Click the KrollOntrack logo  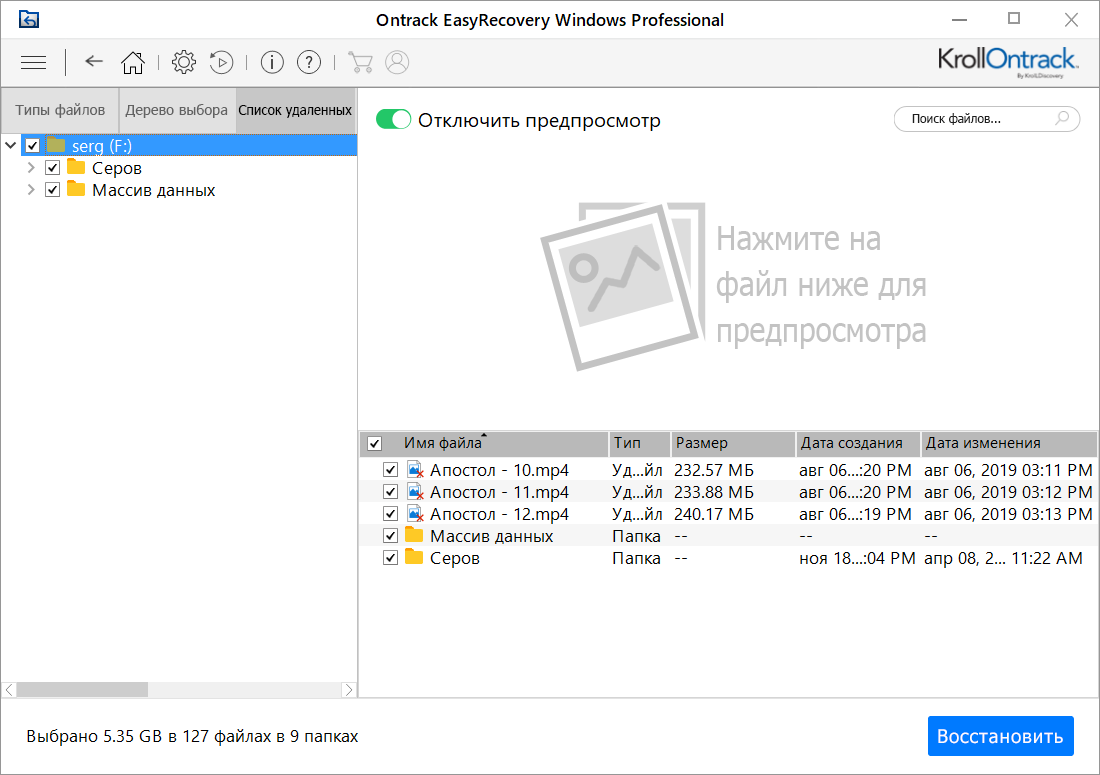(1007, 62)
